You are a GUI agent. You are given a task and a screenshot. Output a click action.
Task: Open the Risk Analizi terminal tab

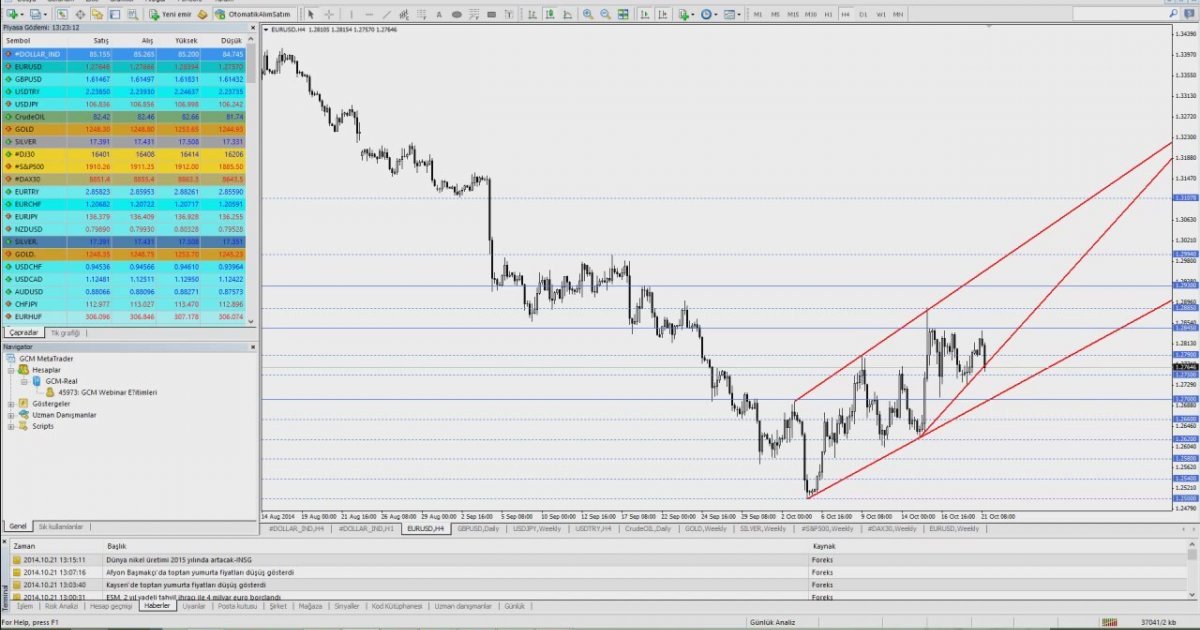(x=60, y=606)
